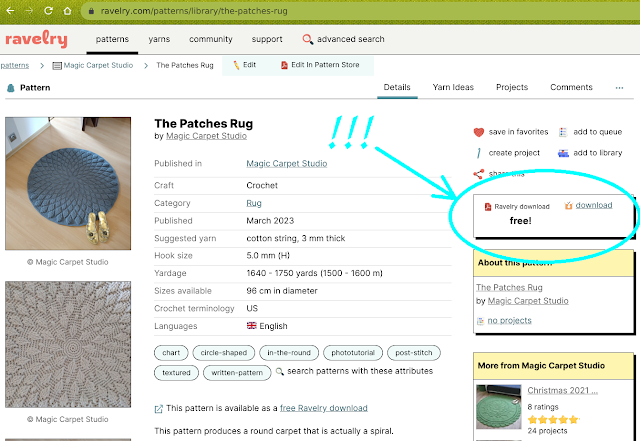Click the no projects page icon

(480, 321)
